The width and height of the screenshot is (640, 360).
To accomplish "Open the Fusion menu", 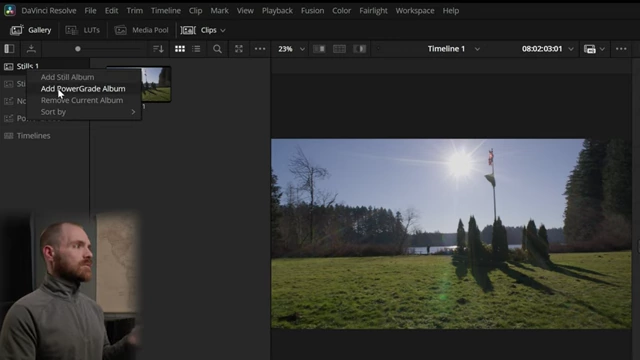I will pos(312,11).
